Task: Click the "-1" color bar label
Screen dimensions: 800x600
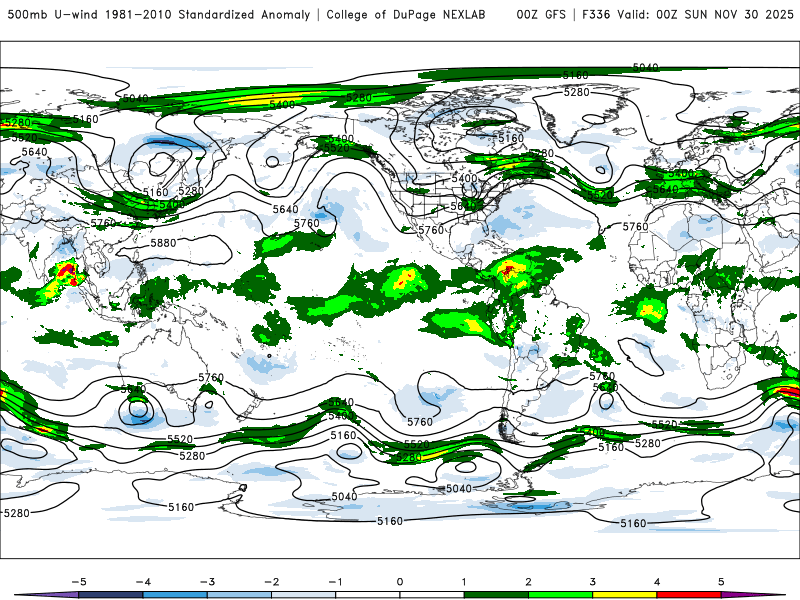Action: [x=336, y=582]
